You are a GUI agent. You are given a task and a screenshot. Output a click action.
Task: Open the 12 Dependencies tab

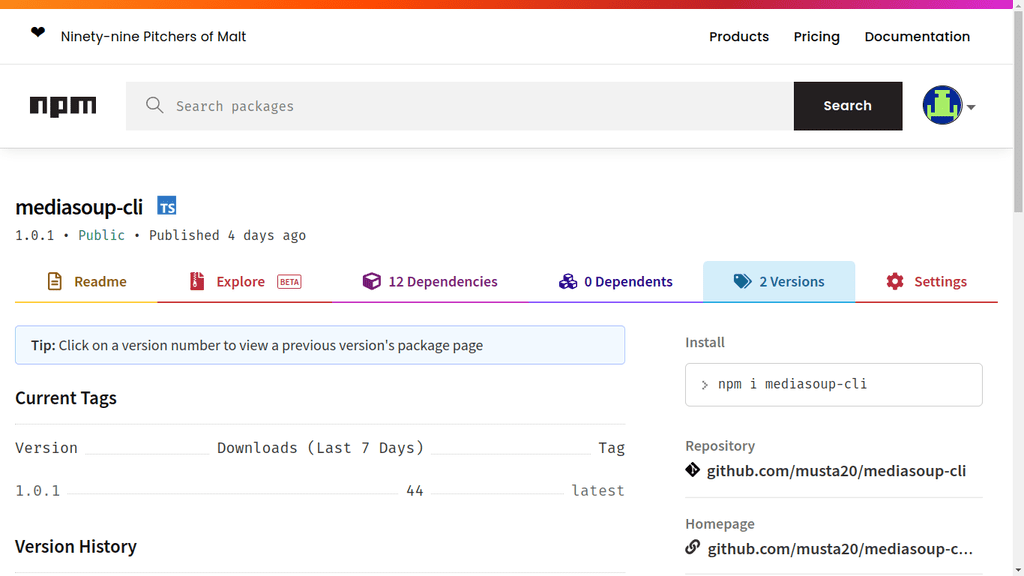click(x=430, y=281)
